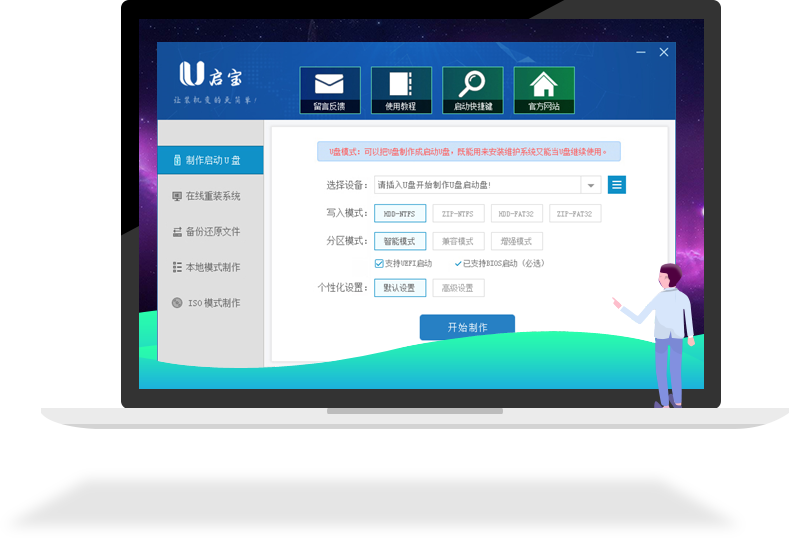The width and height of the screenshot is (789, 538).
Task: Expand the 选择设备 dropdown arrow
Action: (x=590, y=185)
